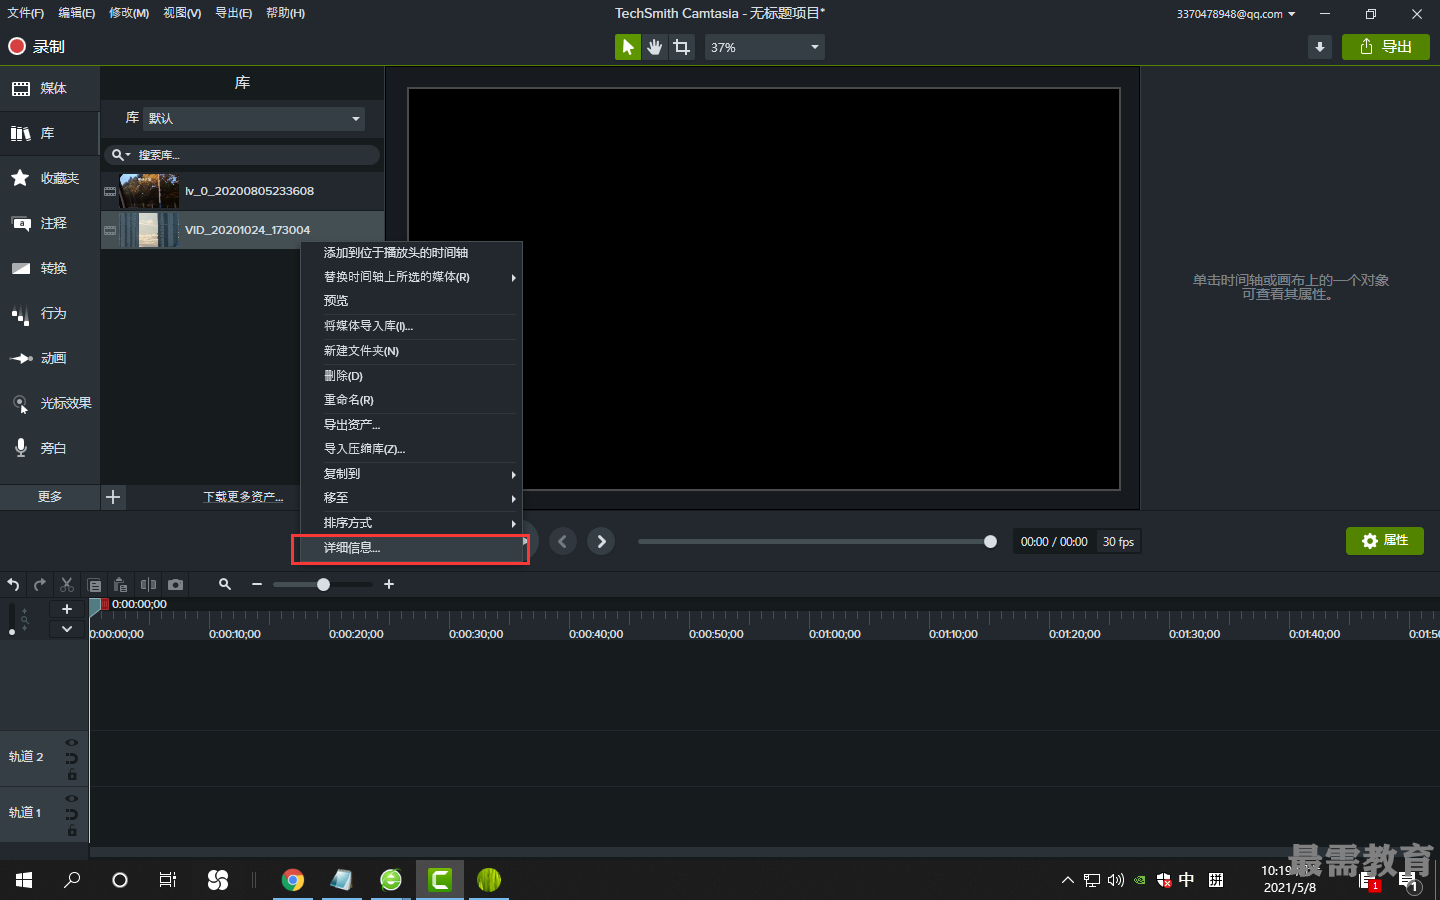
Task: Expand the track options chevron
Action: click(67, 629)
